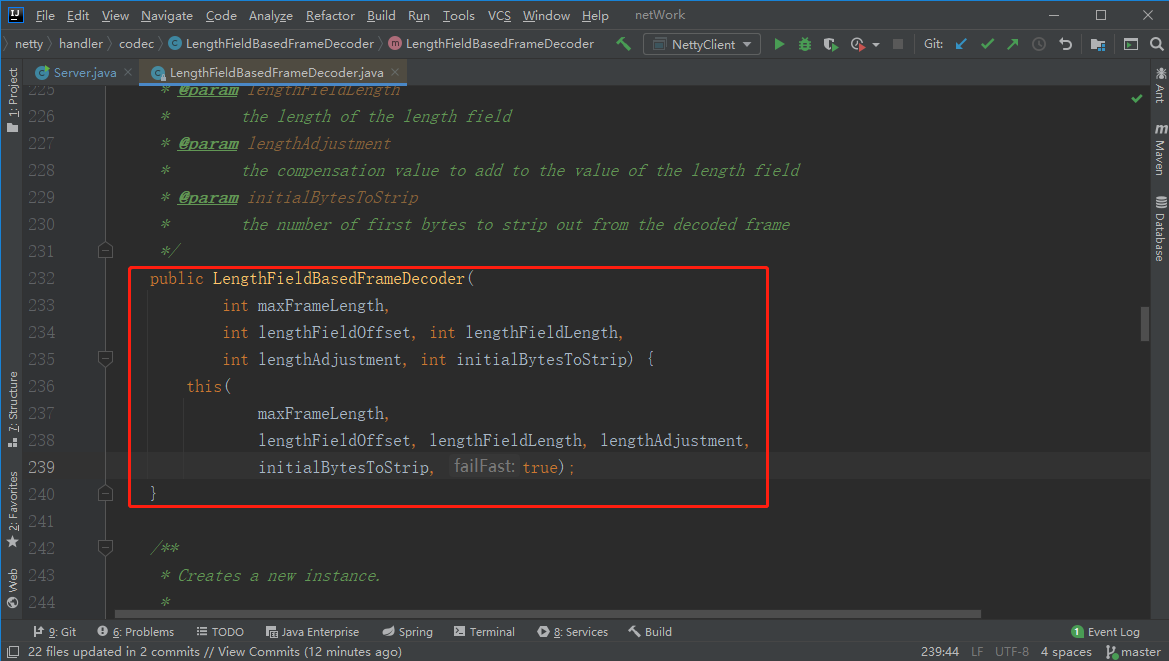Update project with Git blue arrow
Screen dimensions: 1169x661
(961, 44)
